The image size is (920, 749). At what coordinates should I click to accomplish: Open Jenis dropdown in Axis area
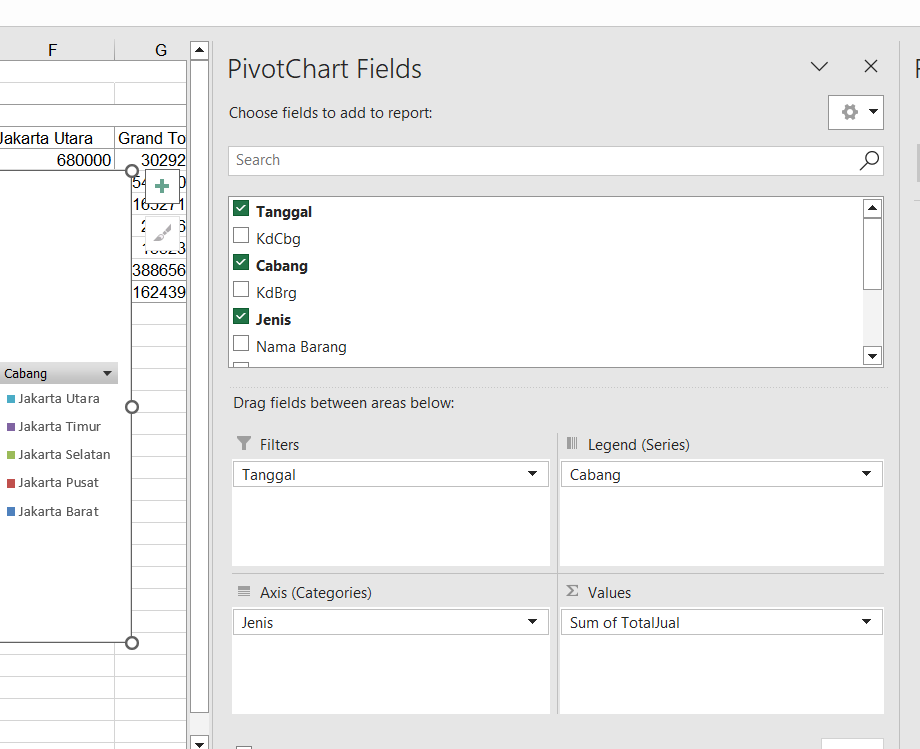click(x=532, y=623)
